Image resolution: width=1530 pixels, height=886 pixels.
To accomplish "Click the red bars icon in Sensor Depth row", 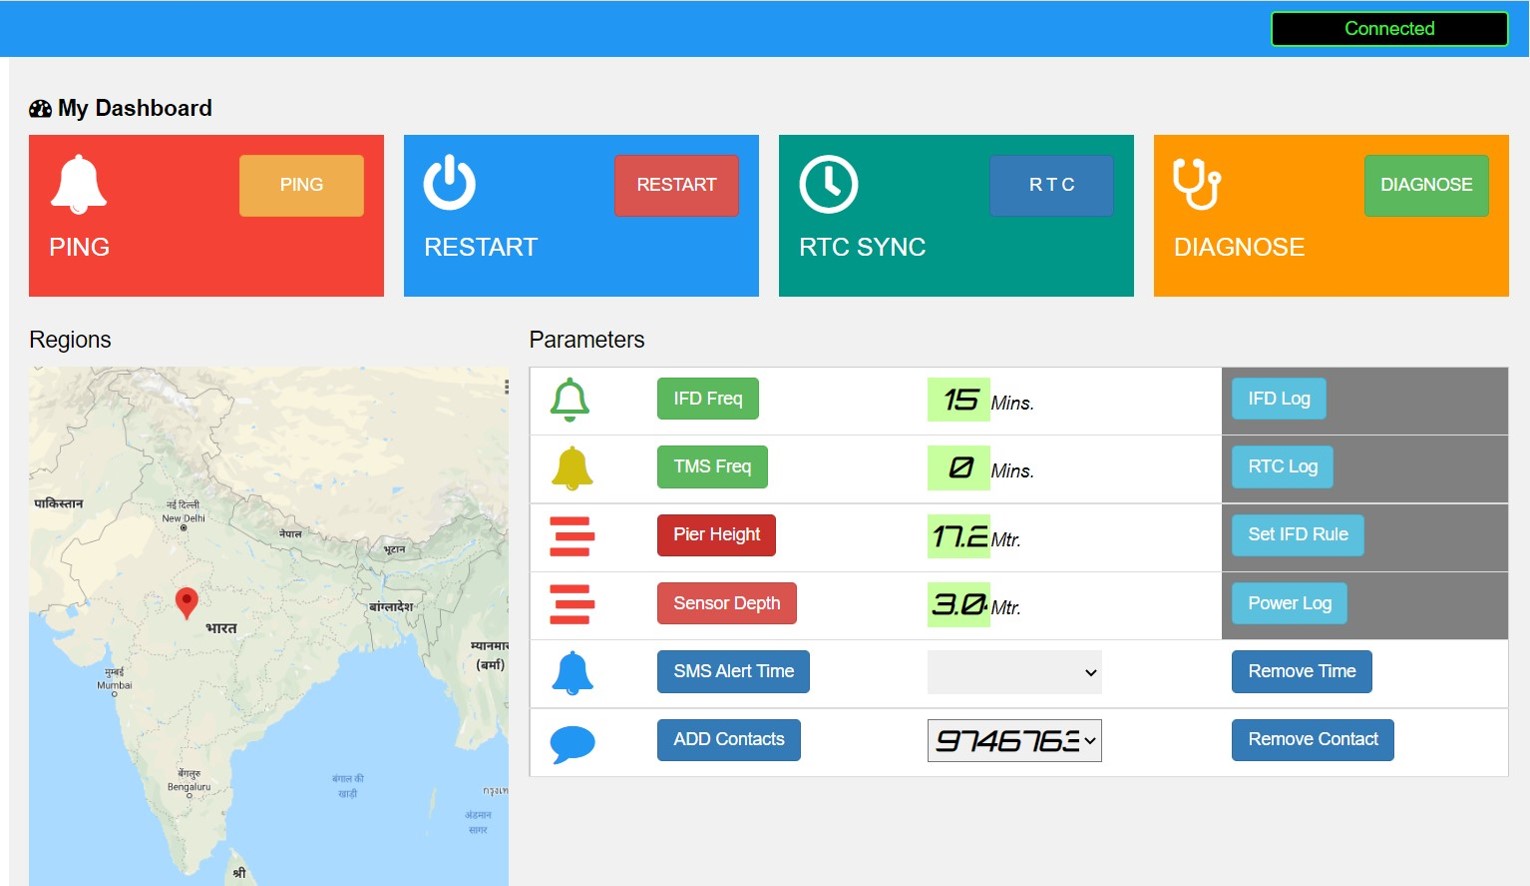I will 572,604.
